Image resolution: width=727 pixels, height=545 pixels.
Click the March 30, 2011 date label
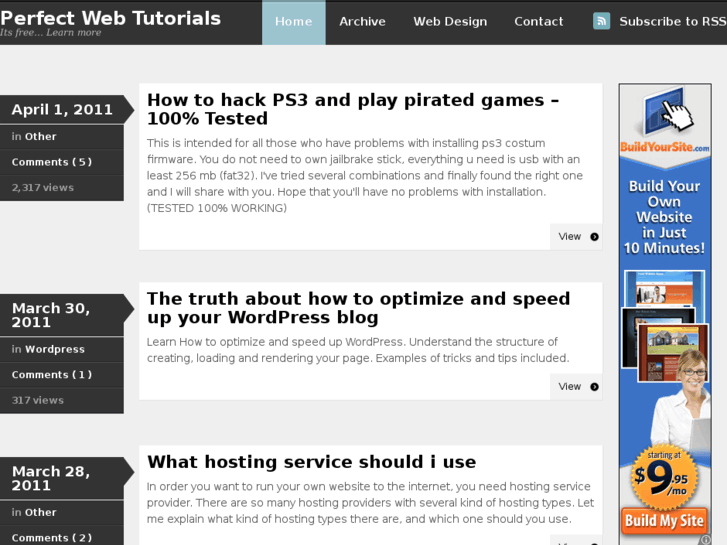pos(51,315)
